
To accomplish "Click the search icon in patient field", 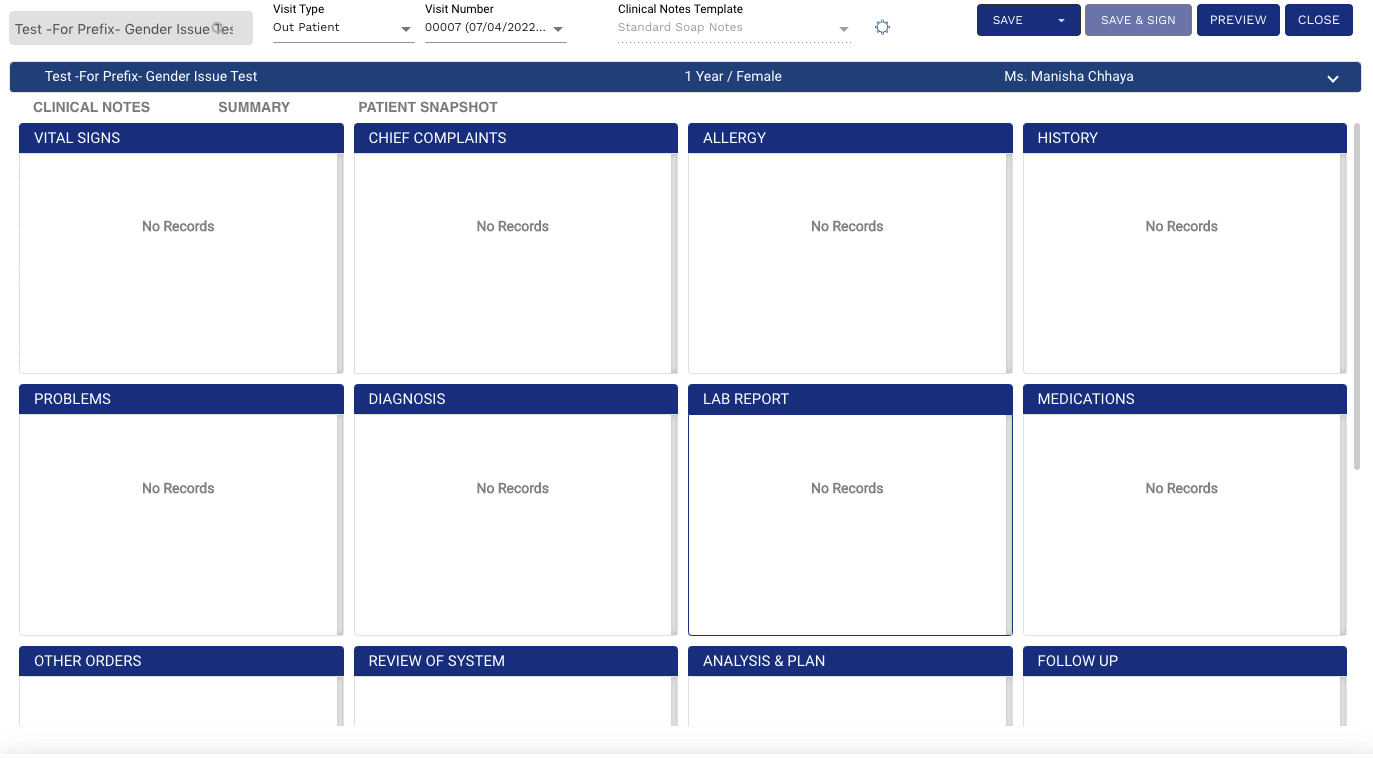I will 219,28.
